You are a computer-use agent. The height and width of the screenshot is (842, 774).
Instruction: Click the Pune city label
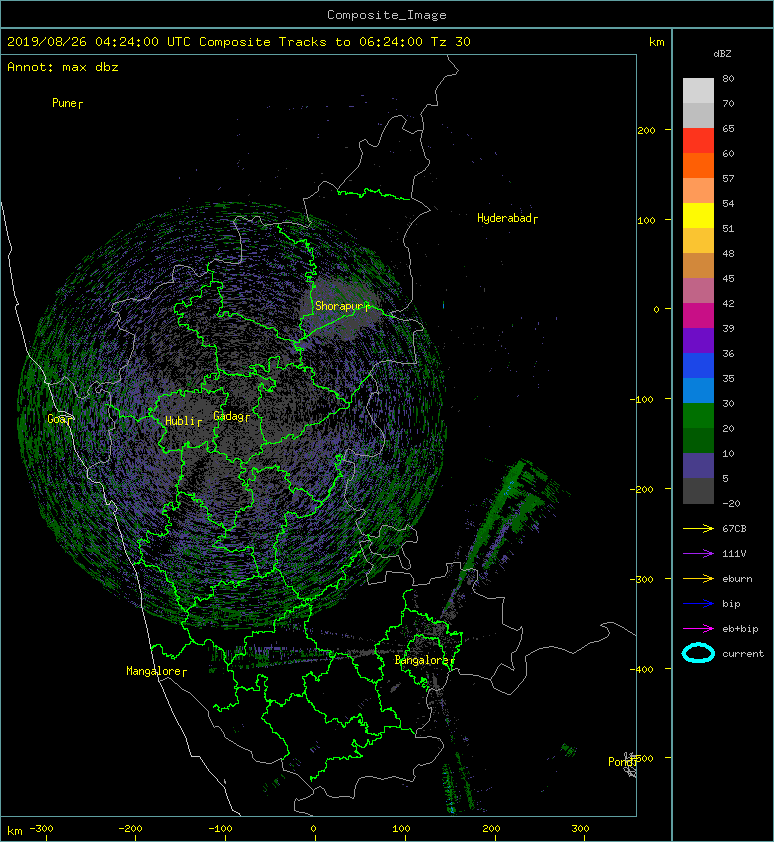coord(64,103)
